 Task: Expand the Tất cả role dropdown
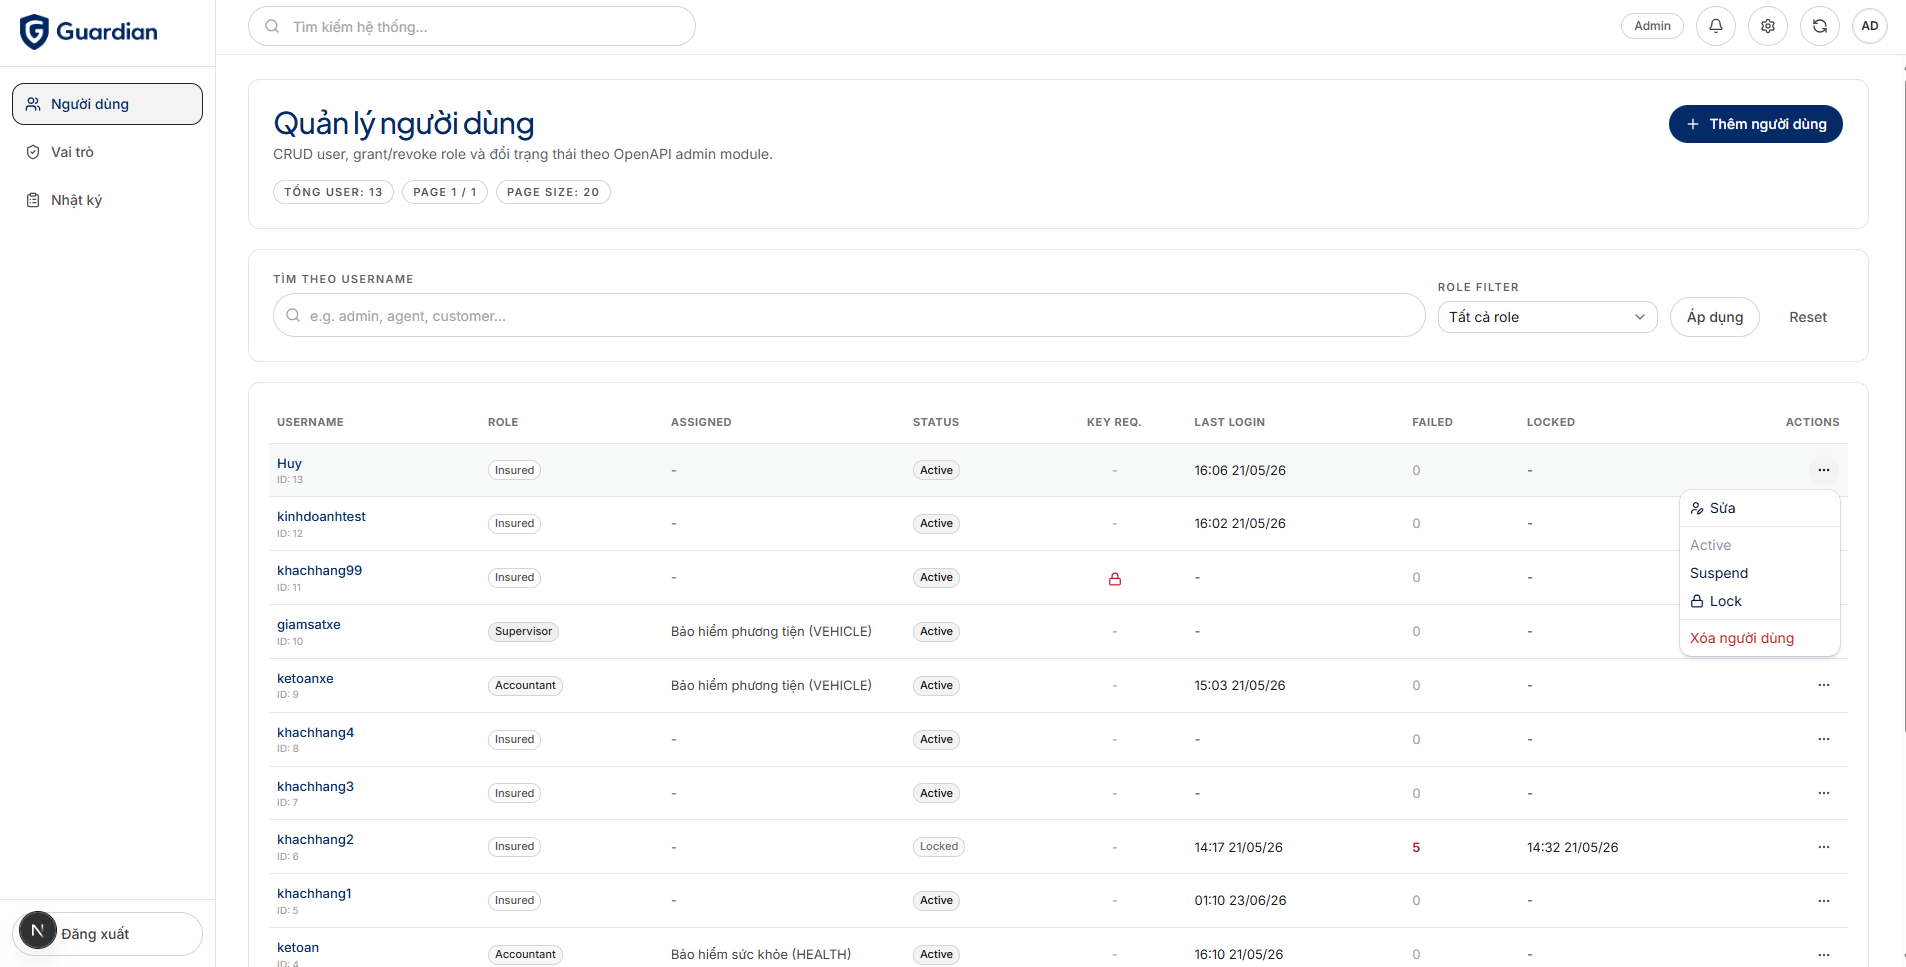point(1547,317)
